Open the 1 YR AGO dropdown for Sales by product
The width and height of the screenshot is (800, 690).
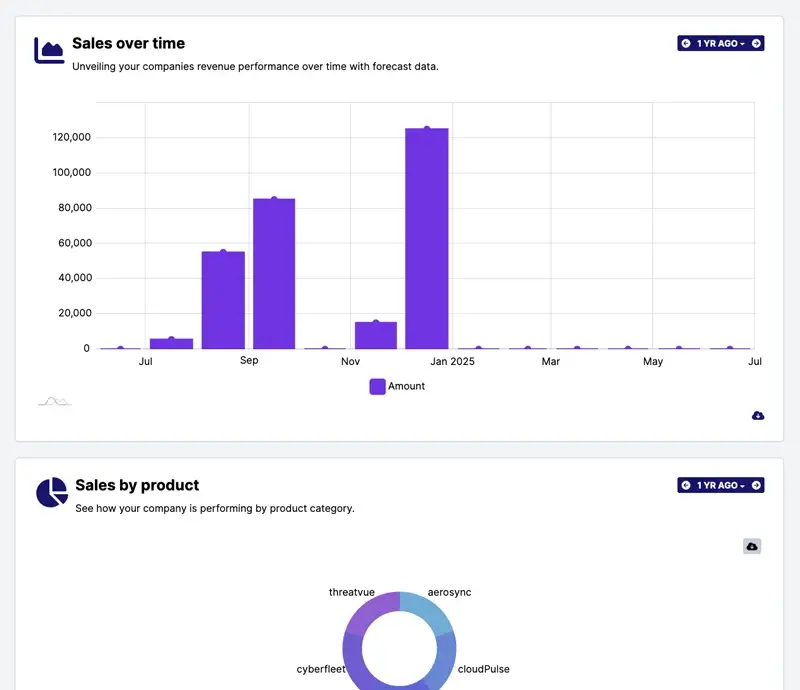click(x=721, y=485)
